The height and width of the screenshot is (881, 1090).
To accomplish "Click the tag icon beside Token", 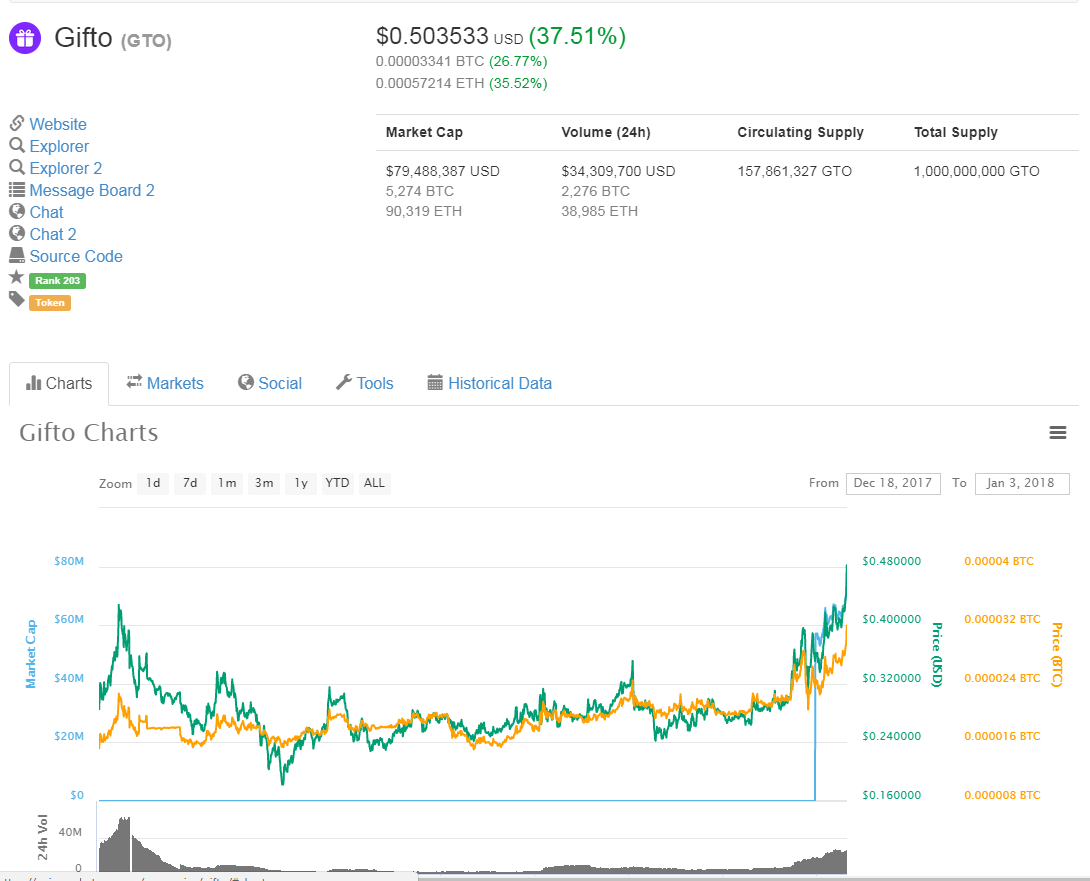I will coord(17,300).
